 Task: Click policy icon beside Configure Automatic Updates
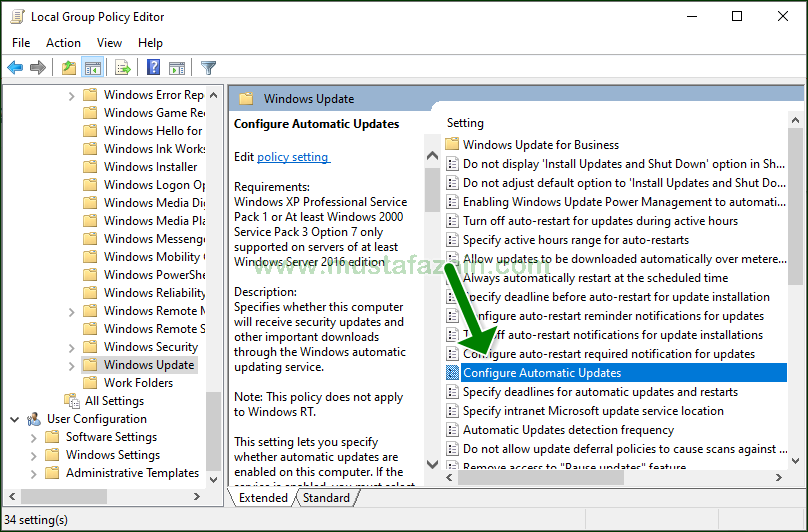pos(452,373)
